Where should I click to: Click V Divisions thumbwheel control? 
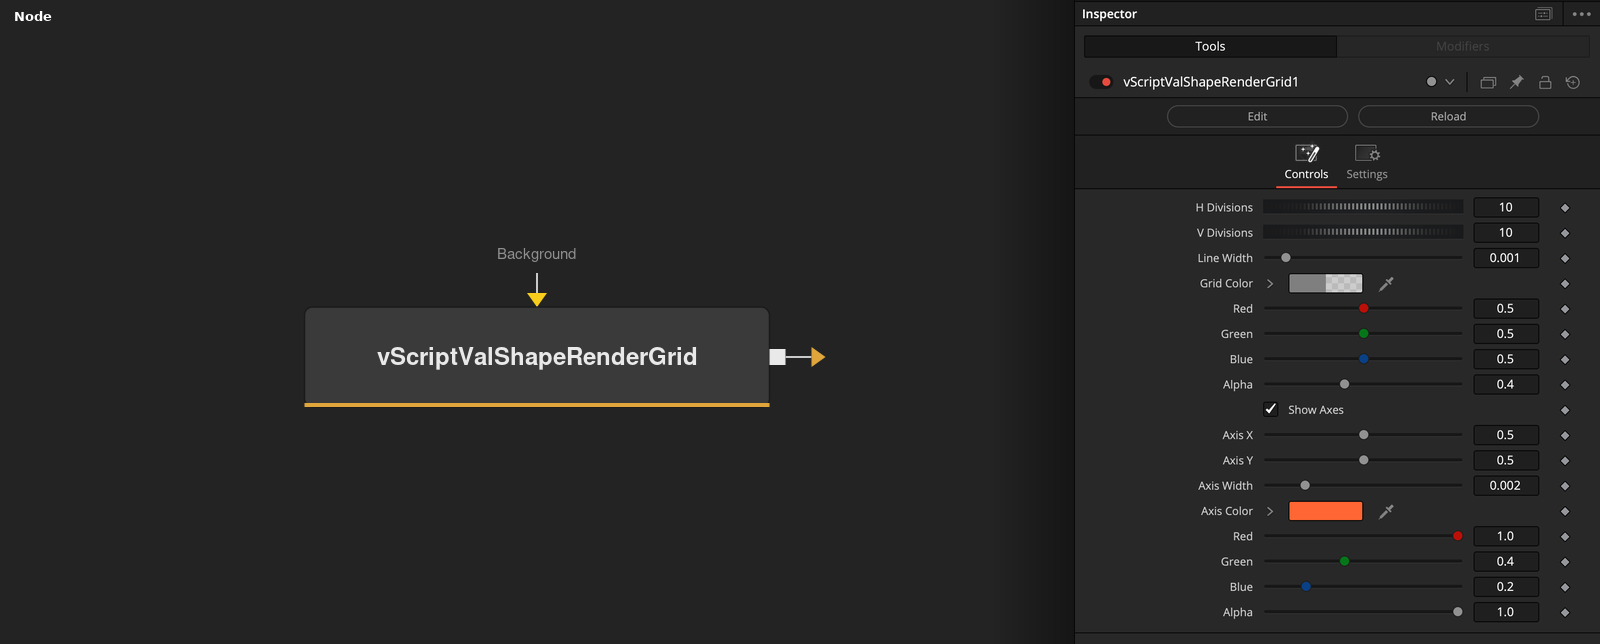(1363, 232)
